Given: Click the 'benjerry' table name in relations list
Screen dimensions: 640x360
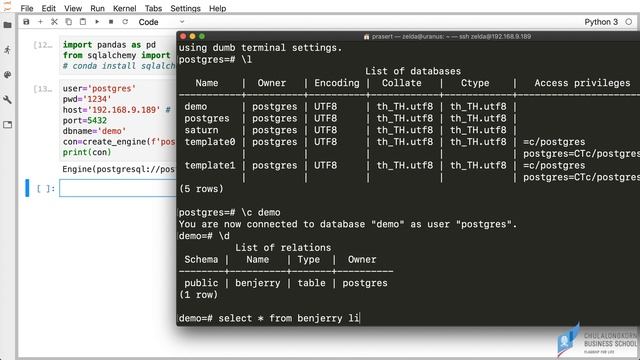Looking at the screenshot, I should click(258, 283).
